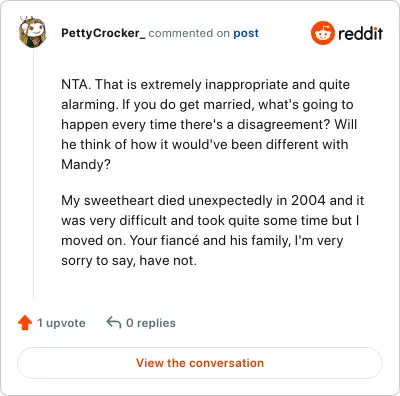Click the name "Mandy?" in the comment
This screenshot has width=400, height=396.
[86, 165]
